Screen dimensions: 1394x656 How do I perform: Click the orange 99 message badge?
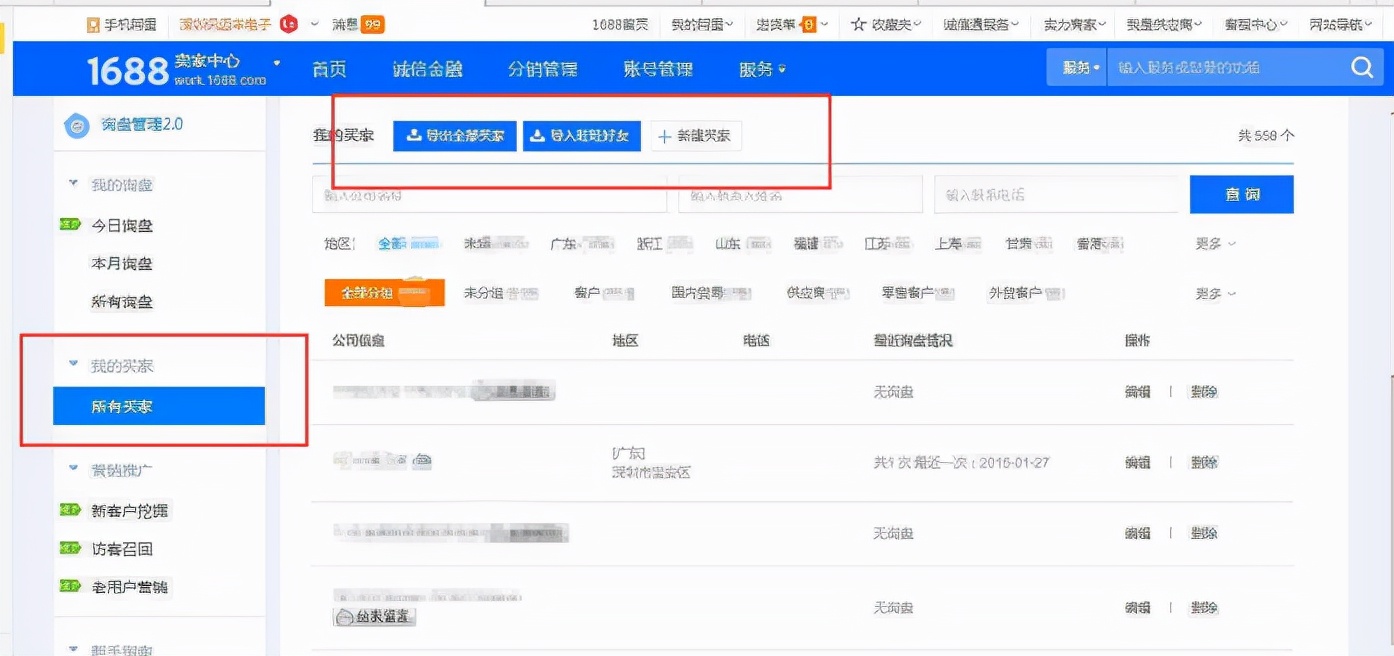click(373, 25)
